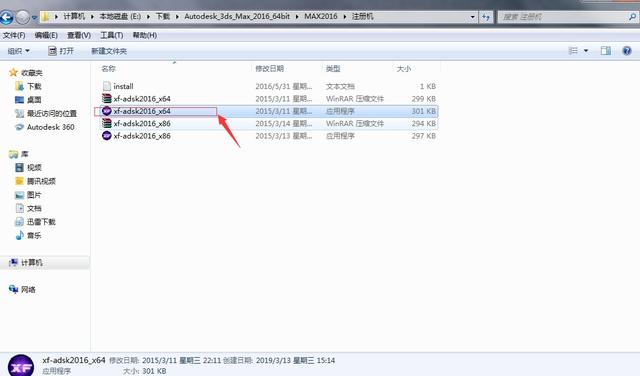Open 腾讯视频 library
Viewport: 640px width, 376px height.
pos(41,181)
